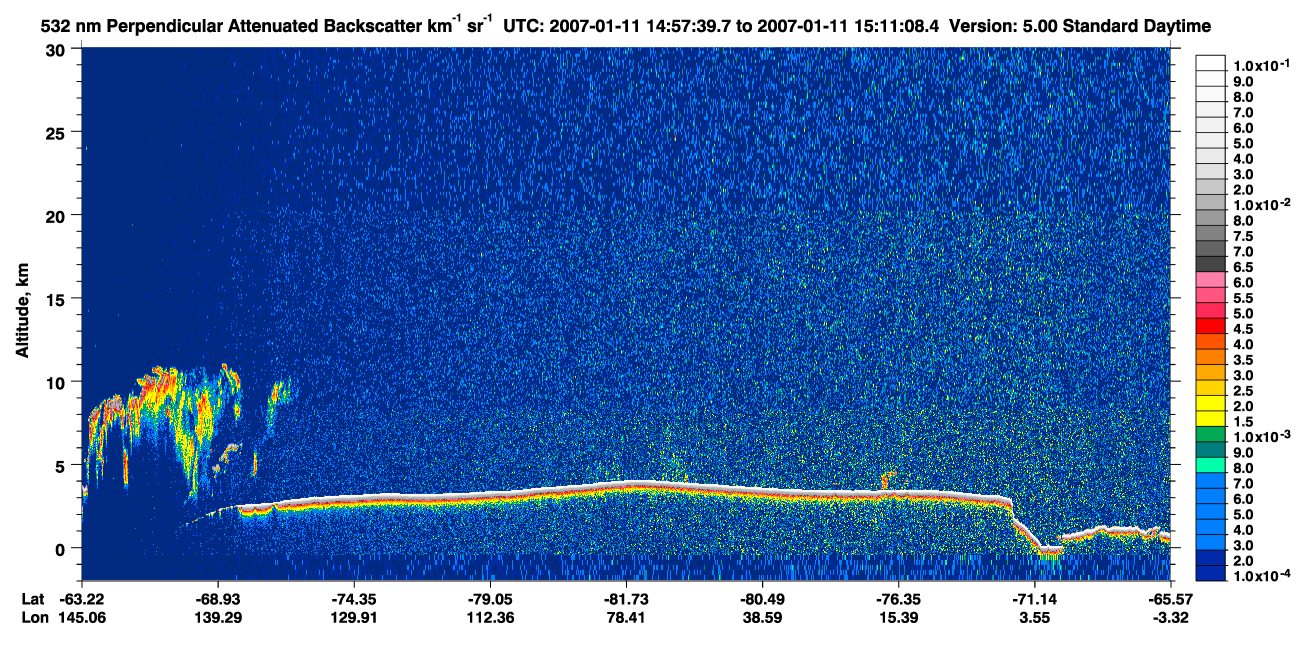1300x667 pixels.
Task: Click latitude value "-63.22"
Action: click(83, 598)
